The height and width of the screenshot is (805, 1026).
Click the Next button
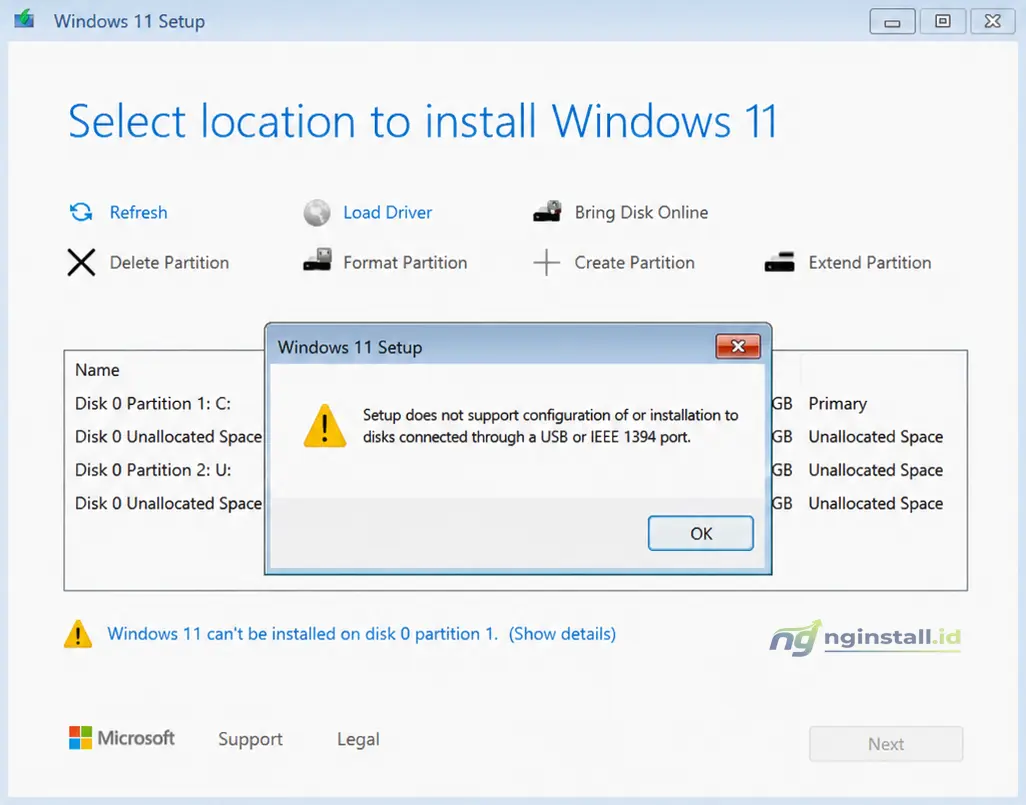(885, 743)
